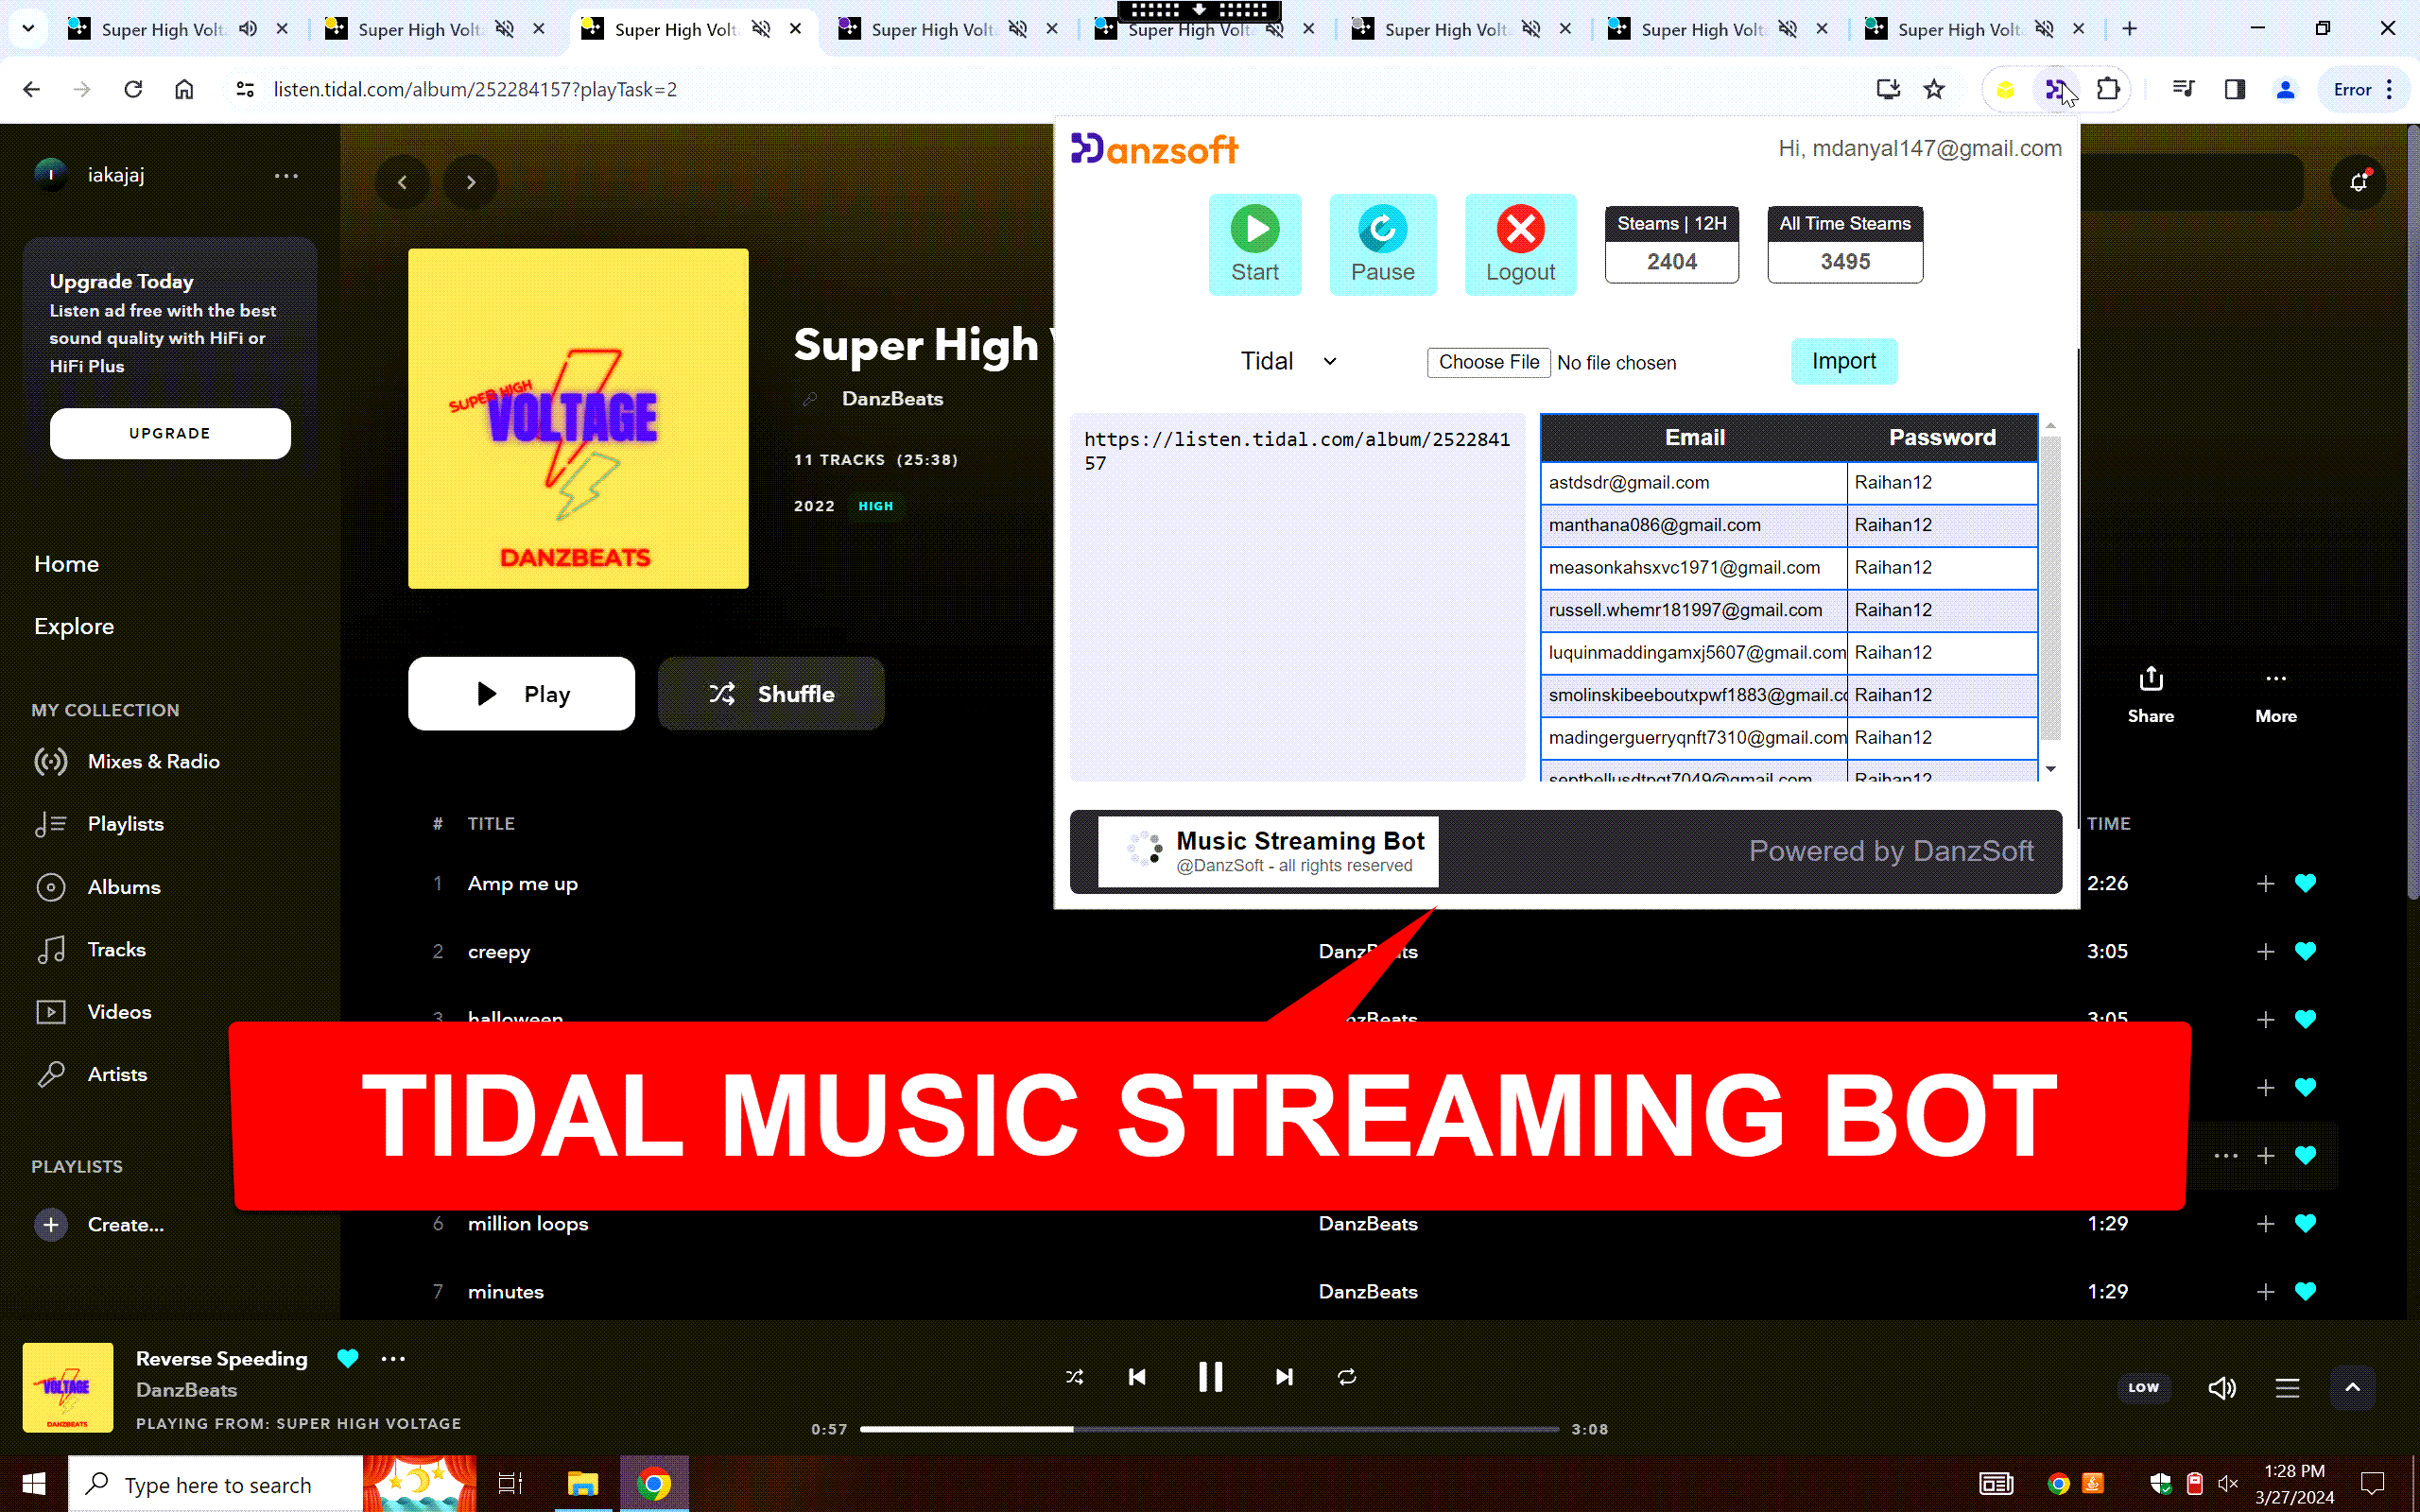The width and height of the screenshot is (2420, 1512).
Task: Click the Upgrade button
Action: (170, 433)
